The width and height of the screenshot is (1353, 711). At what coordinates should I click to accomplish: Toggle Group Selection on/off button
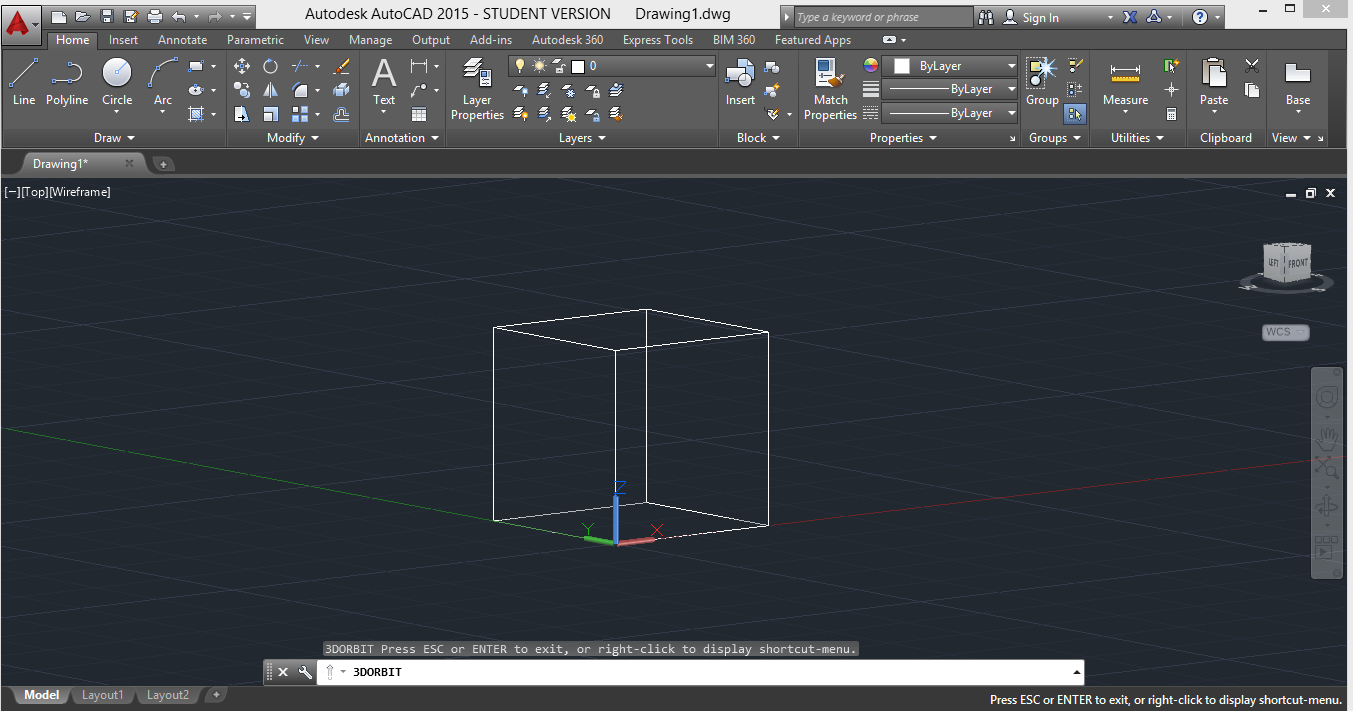(x=1075, y=114)
